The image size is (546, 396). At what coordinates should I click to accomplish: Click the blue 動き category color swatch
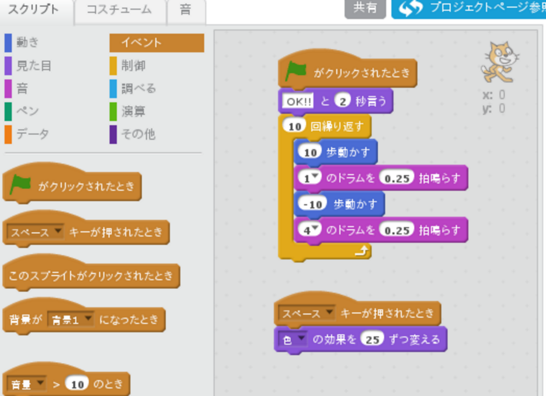click(8, 43)
